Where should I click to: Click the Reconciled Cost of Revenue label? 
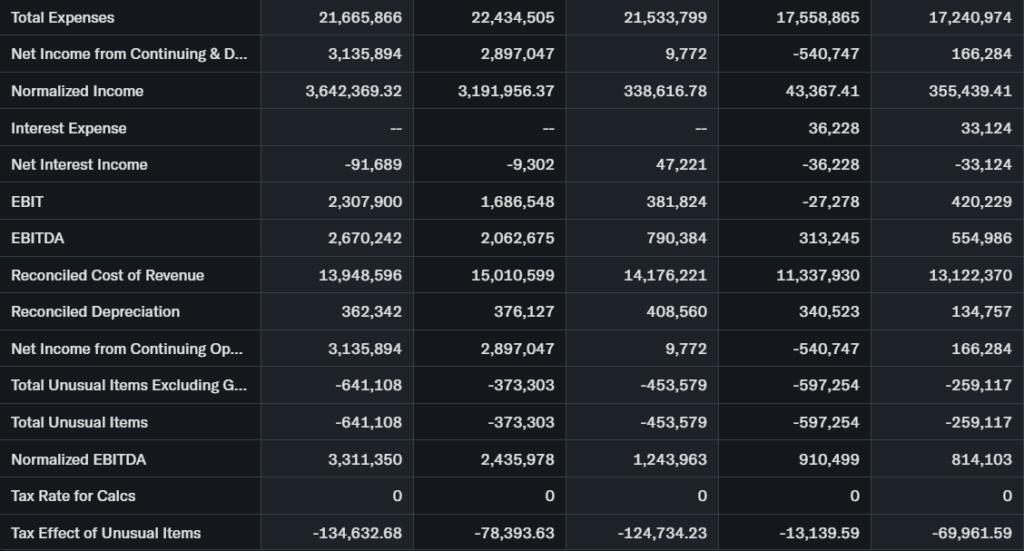click(107, 275)
